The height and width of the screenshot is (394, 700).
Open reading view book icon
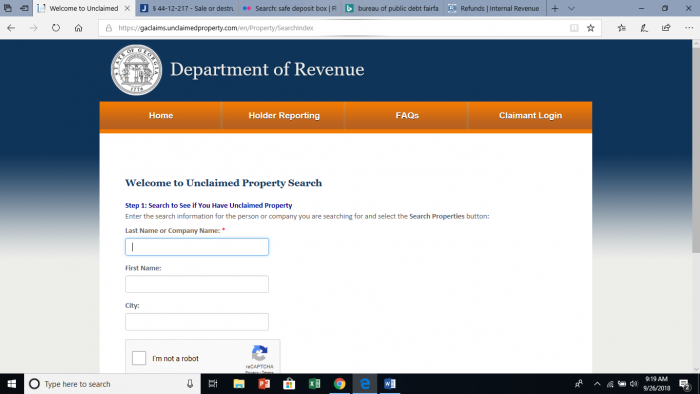point(574,28)
